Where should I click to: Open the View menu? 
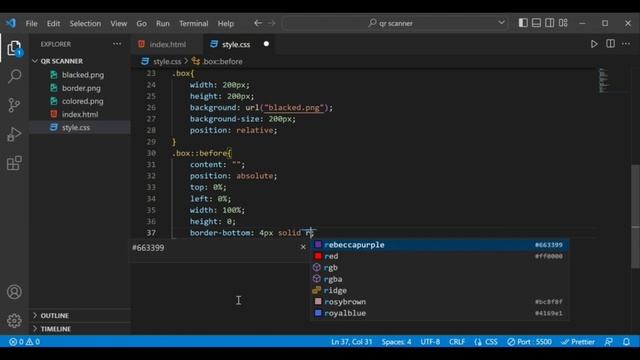click(118, 23)
